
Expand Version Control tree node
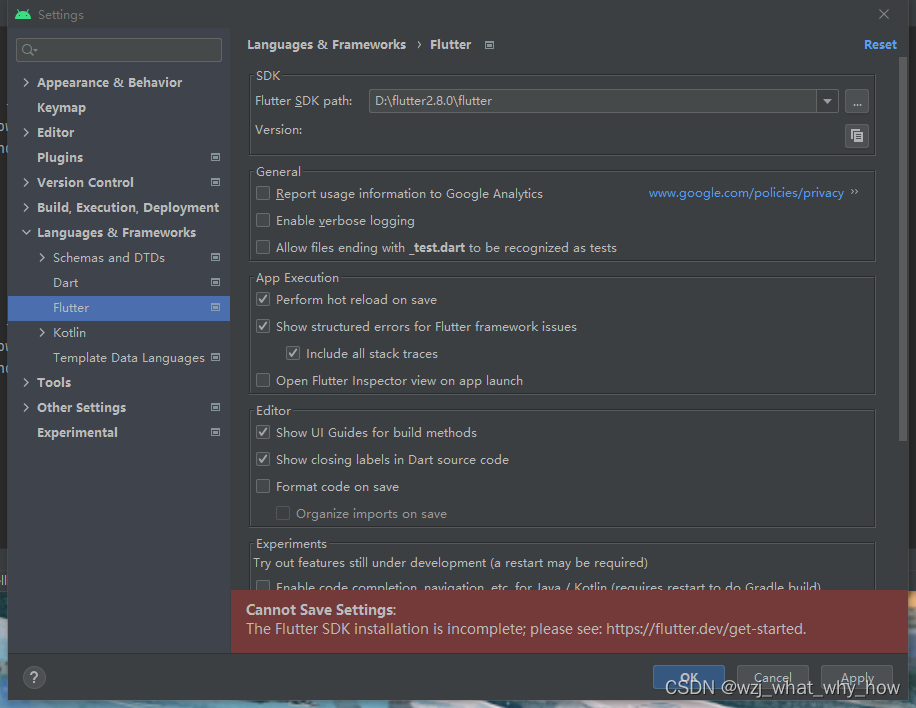(26, 182)
